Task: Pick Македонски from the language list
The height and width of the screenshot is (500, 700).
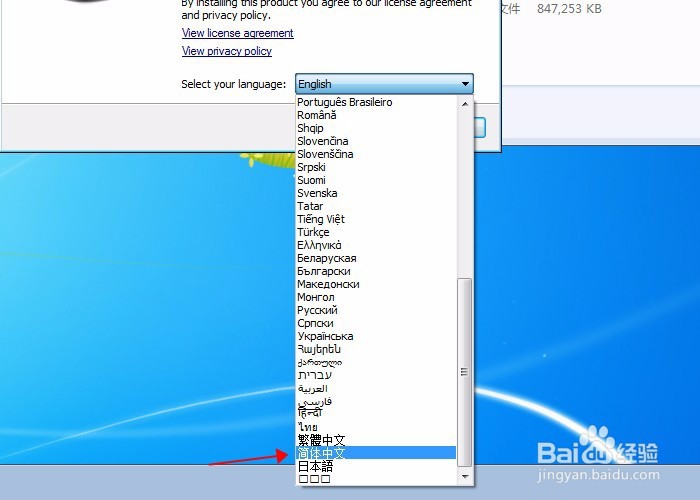Action: click(x=376, y=284)
